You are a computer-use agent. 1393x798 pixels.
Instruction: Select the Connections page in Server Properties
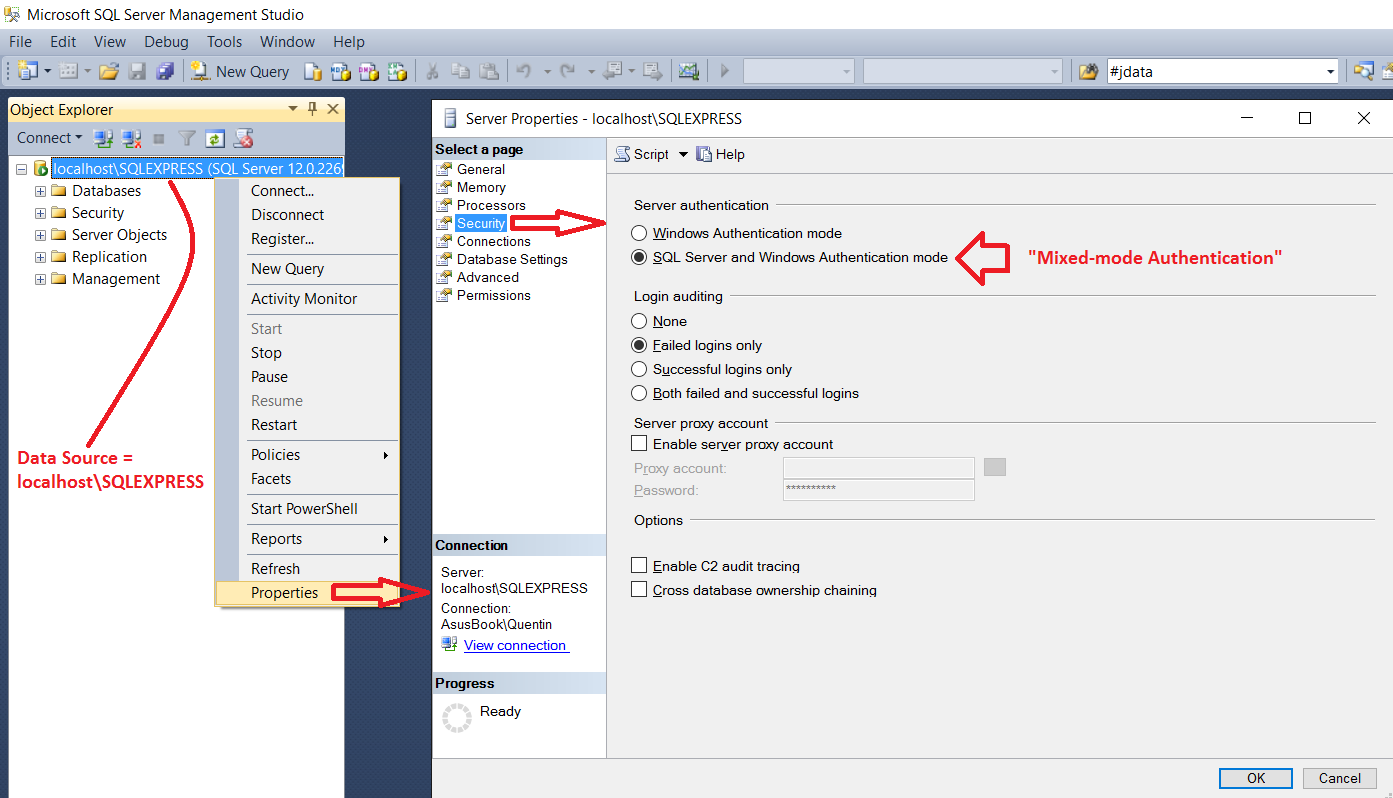pos(494,241)
